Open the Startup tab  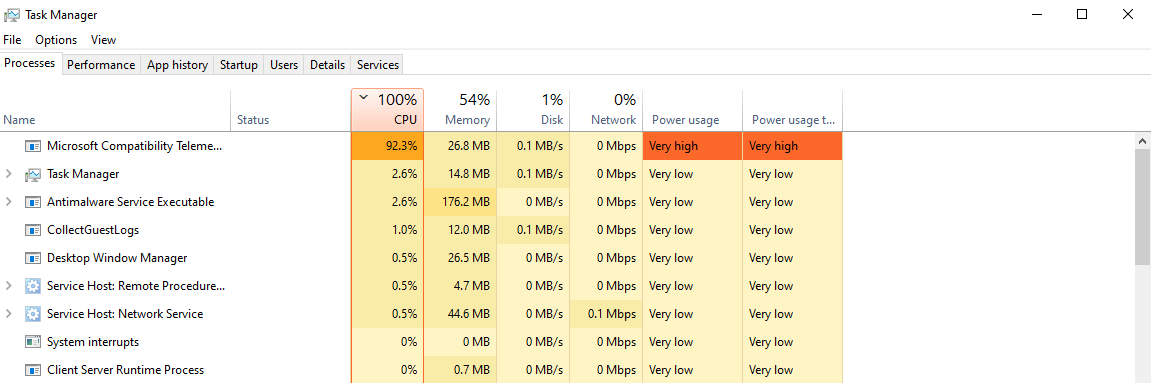coord(239,65)
